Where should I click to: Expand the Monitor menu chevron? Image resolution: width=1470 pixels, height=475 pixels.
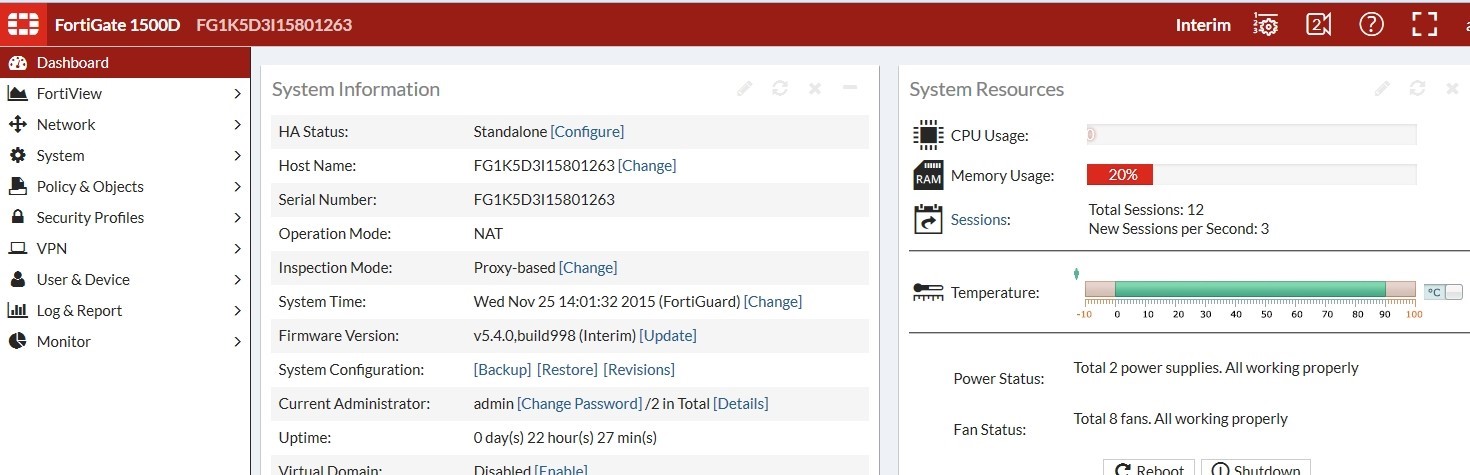tap(237, 342)
